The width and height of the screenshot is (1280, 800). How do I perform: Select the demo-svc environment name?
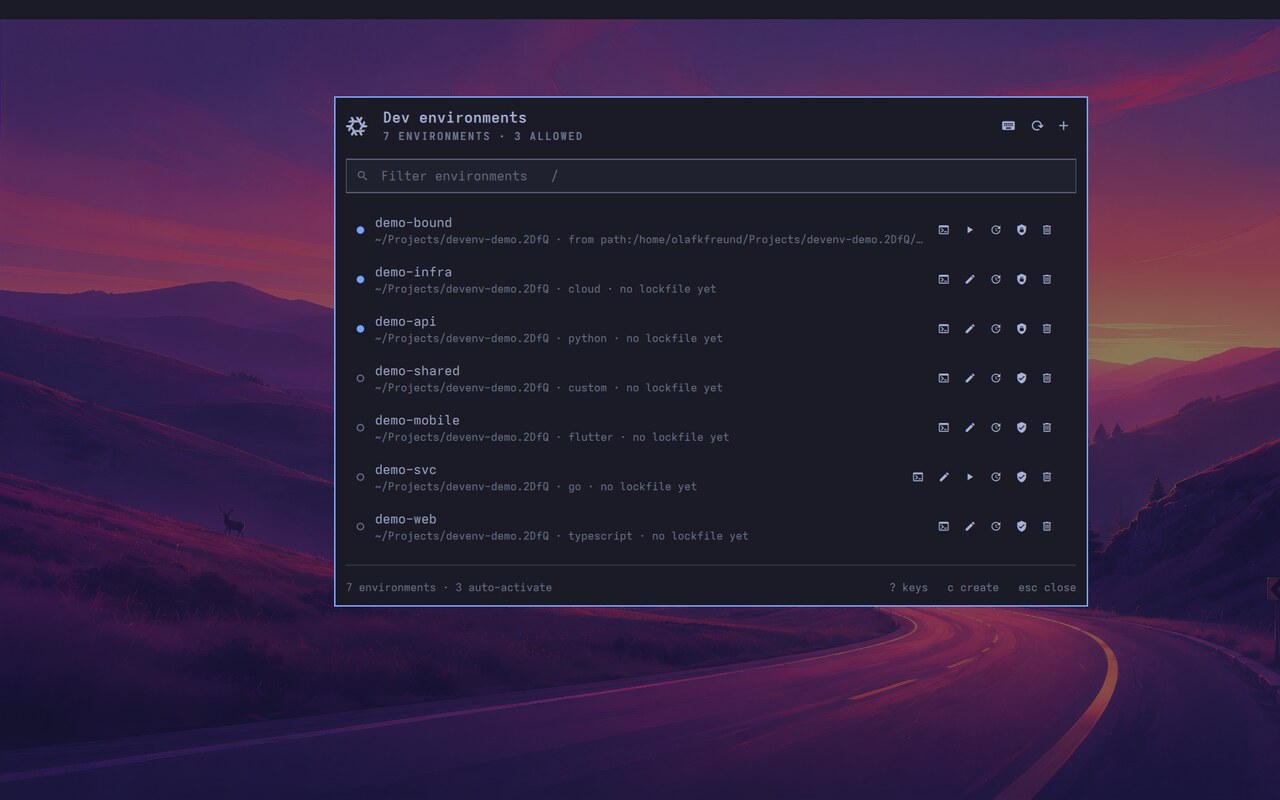405,470
